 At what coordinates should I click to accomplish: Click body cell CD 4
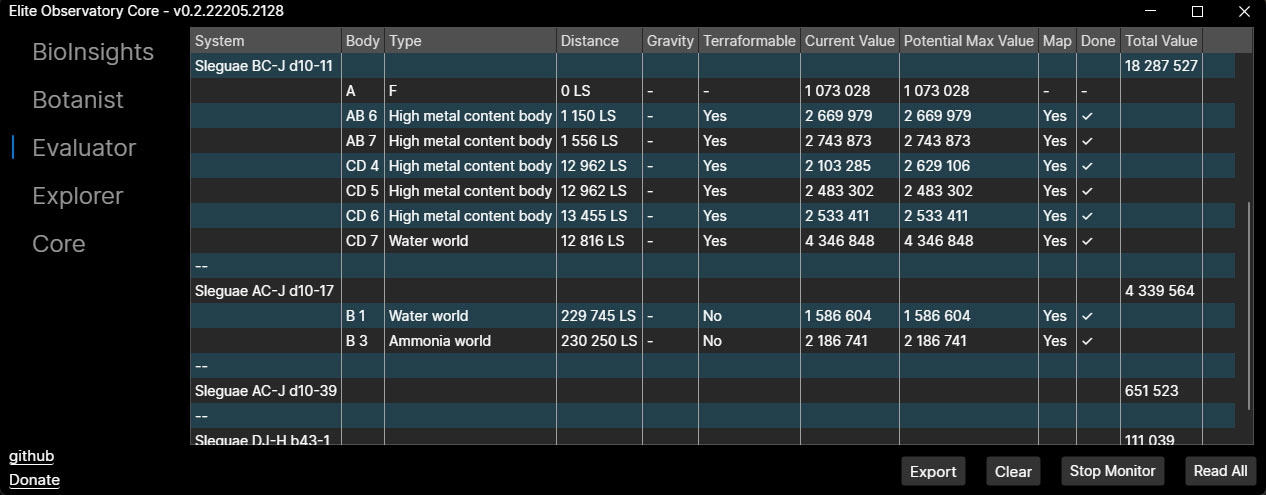pyautogui.click(x=363, y=166)
